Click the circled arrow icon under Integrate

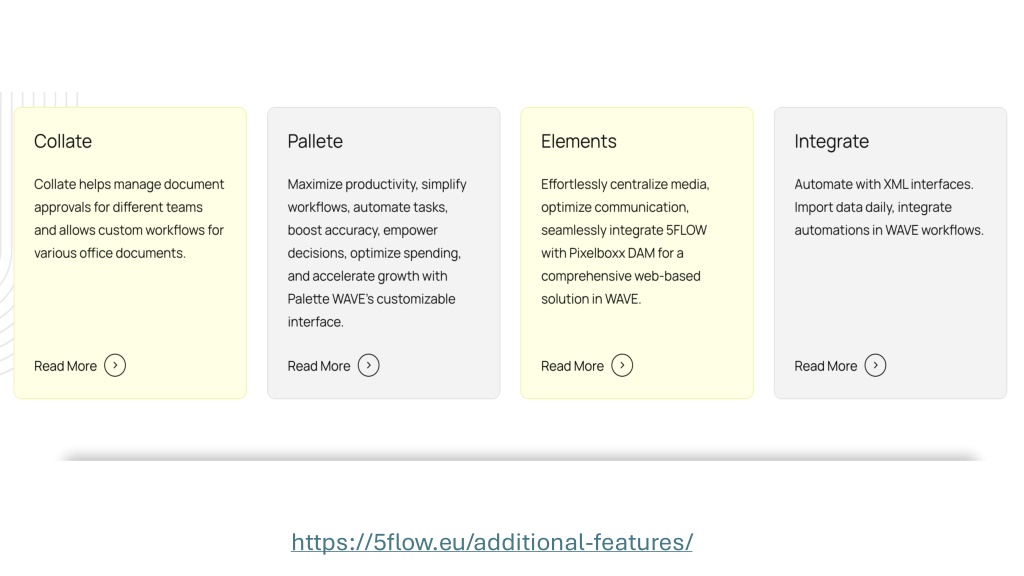[875, 365]
